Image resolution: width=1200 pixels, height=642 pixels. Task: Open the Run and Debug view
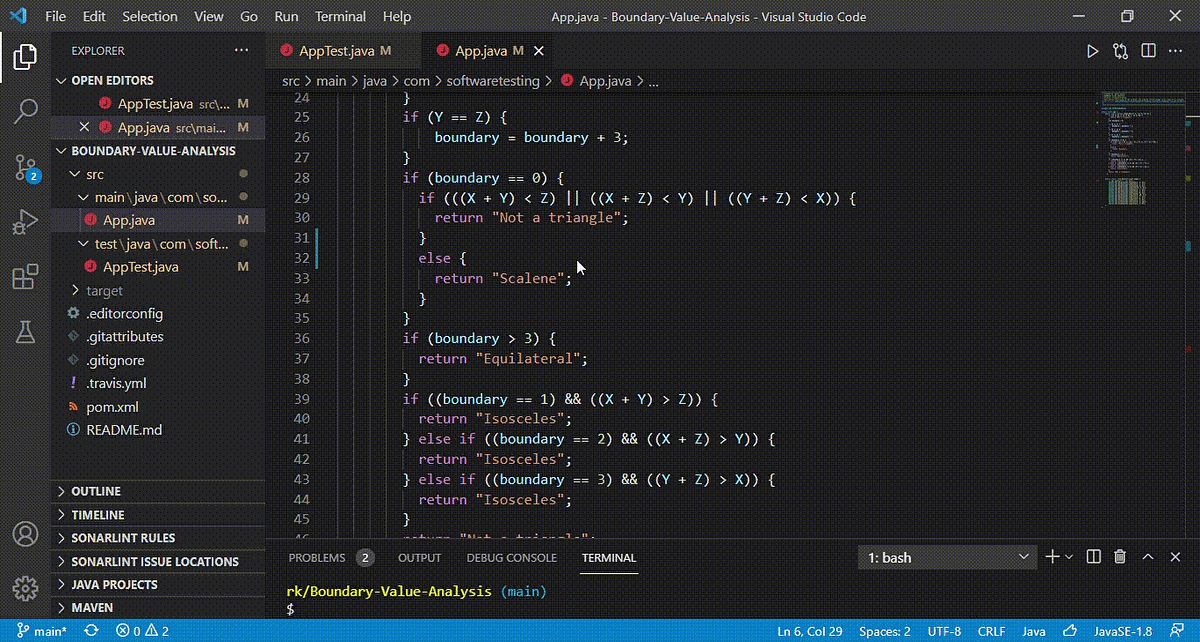[25, 222]
